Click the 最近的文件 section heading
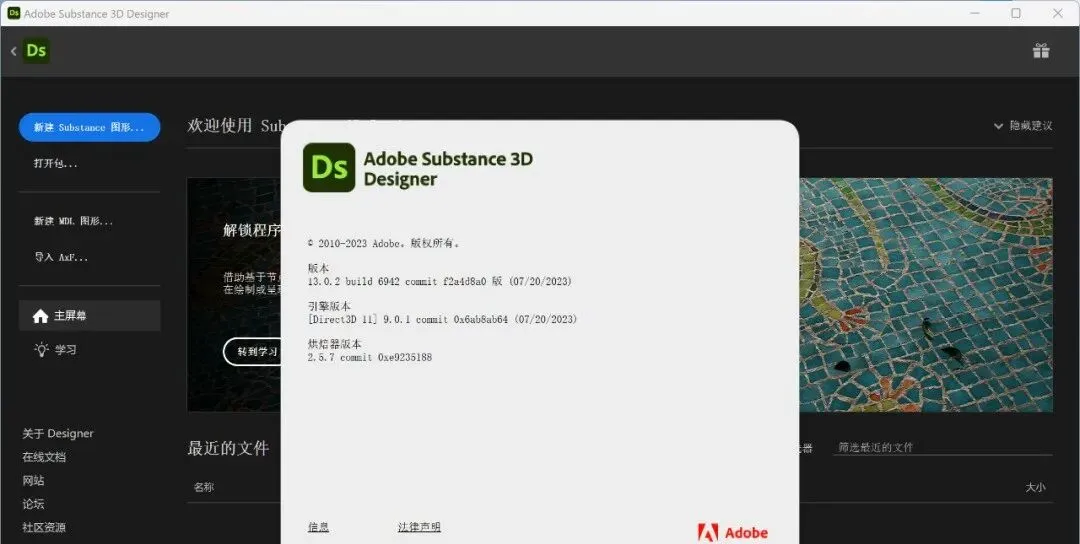This screenshot has height=544, width=1080. point(228,448)
